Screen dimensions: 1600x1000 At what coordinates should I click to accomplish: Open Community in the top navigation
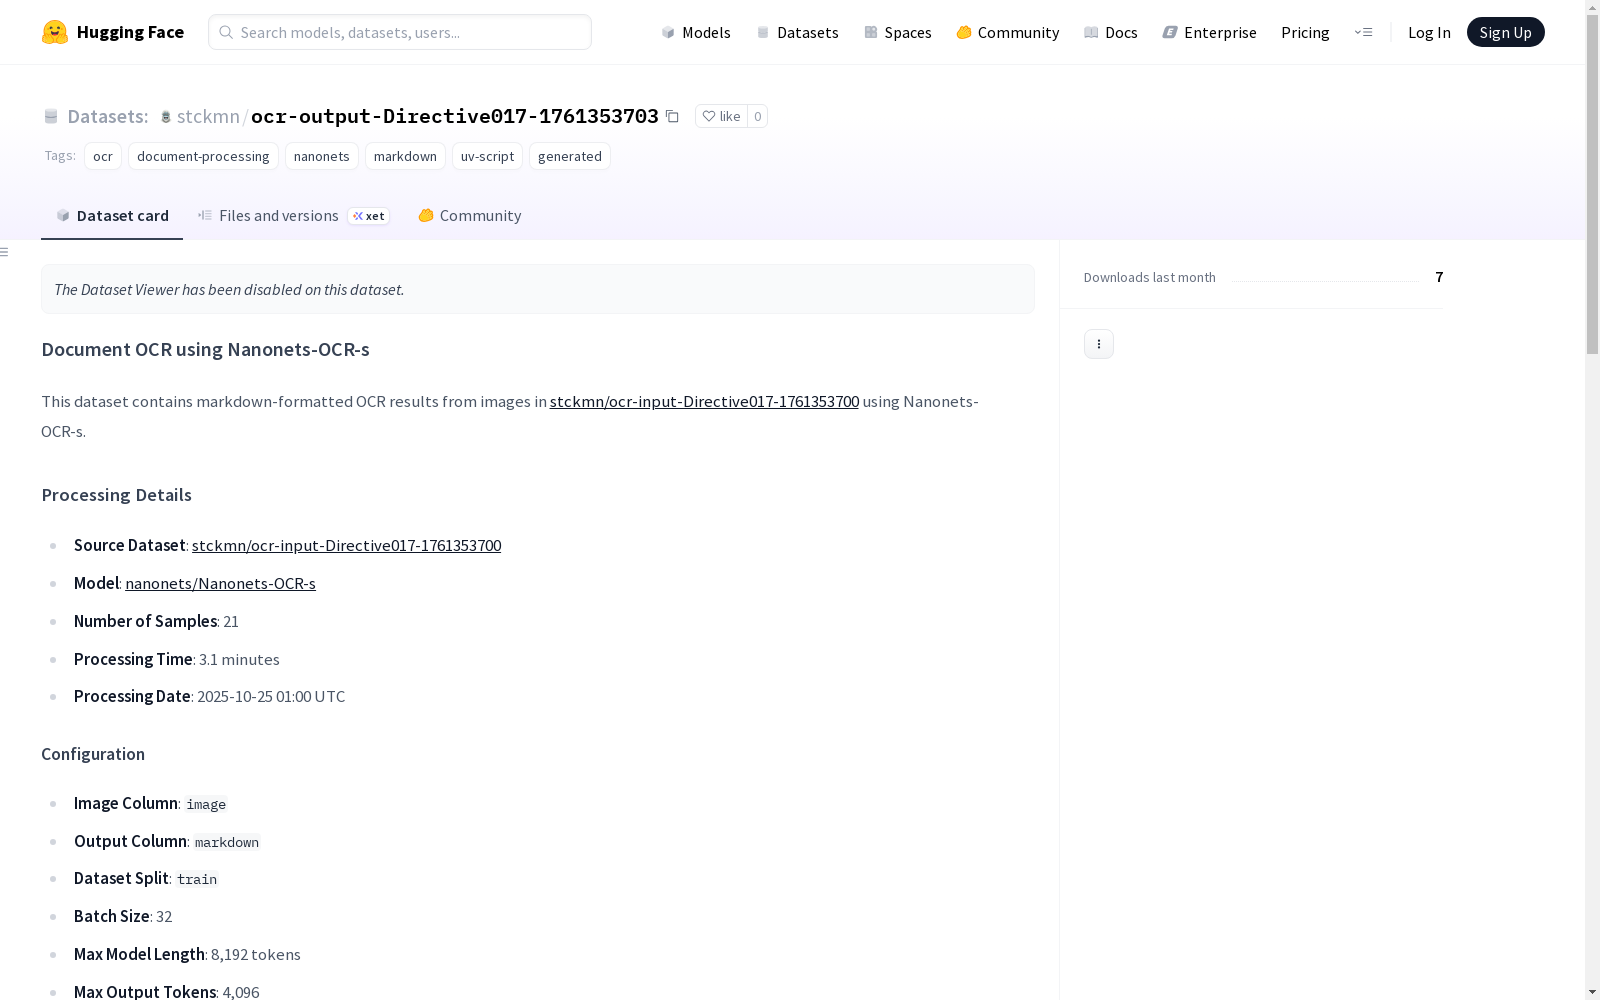tap(1008, 32)
